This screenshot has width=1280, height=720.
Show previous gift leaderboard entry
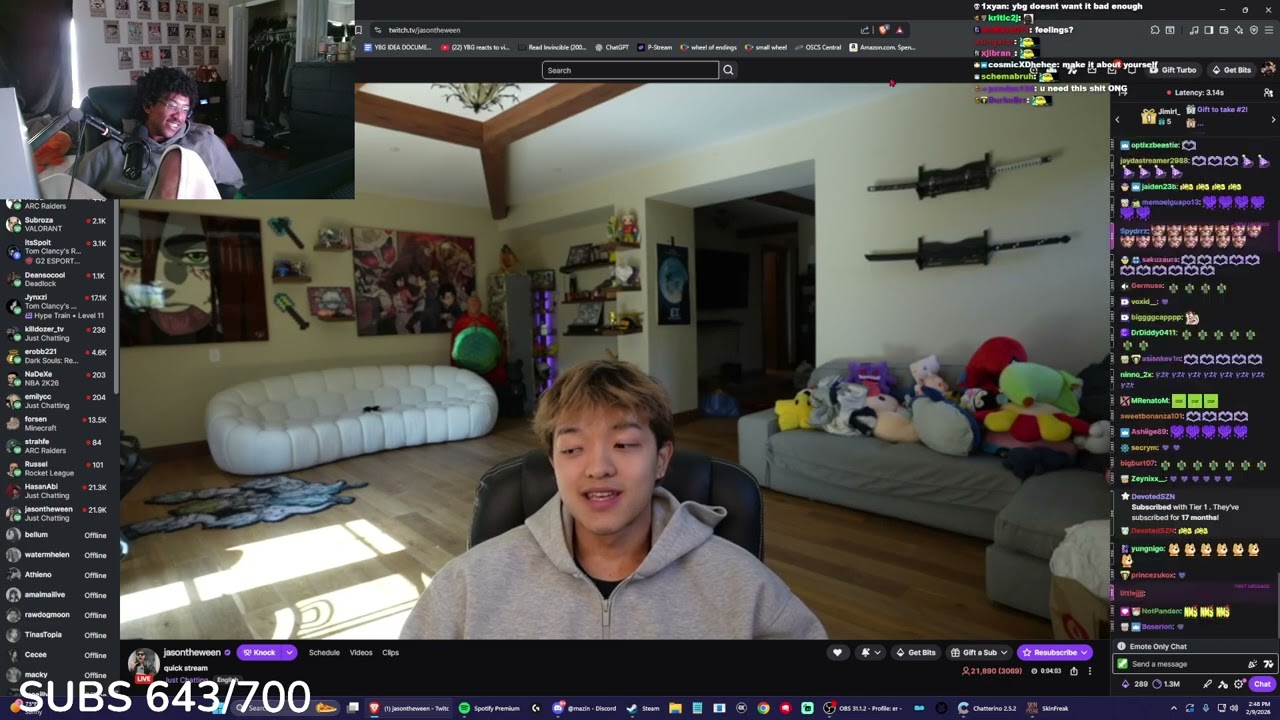coord(1118,119)
